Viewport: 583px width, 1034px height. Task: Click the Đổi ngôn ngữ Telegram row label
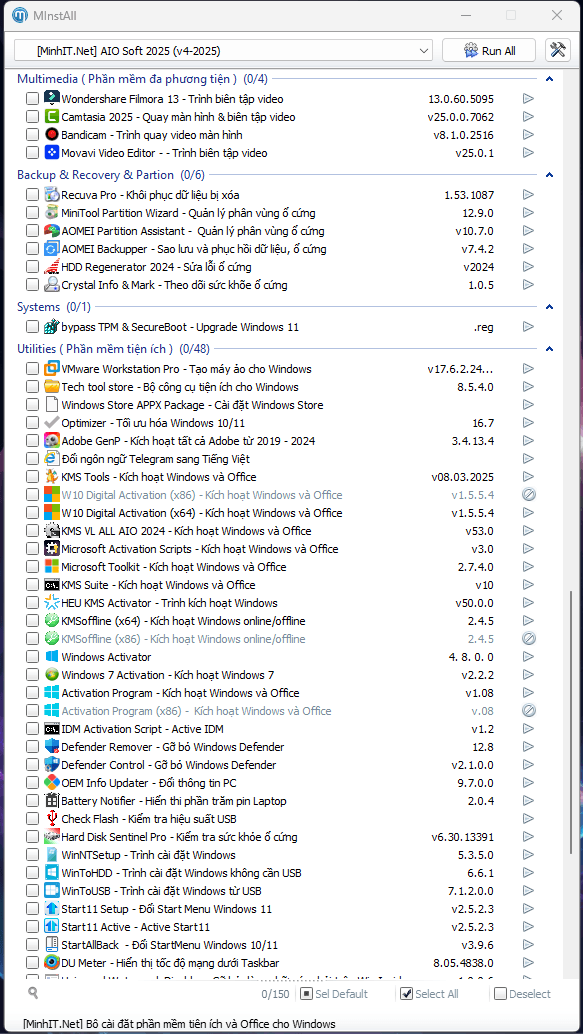[x=156, y=459]
